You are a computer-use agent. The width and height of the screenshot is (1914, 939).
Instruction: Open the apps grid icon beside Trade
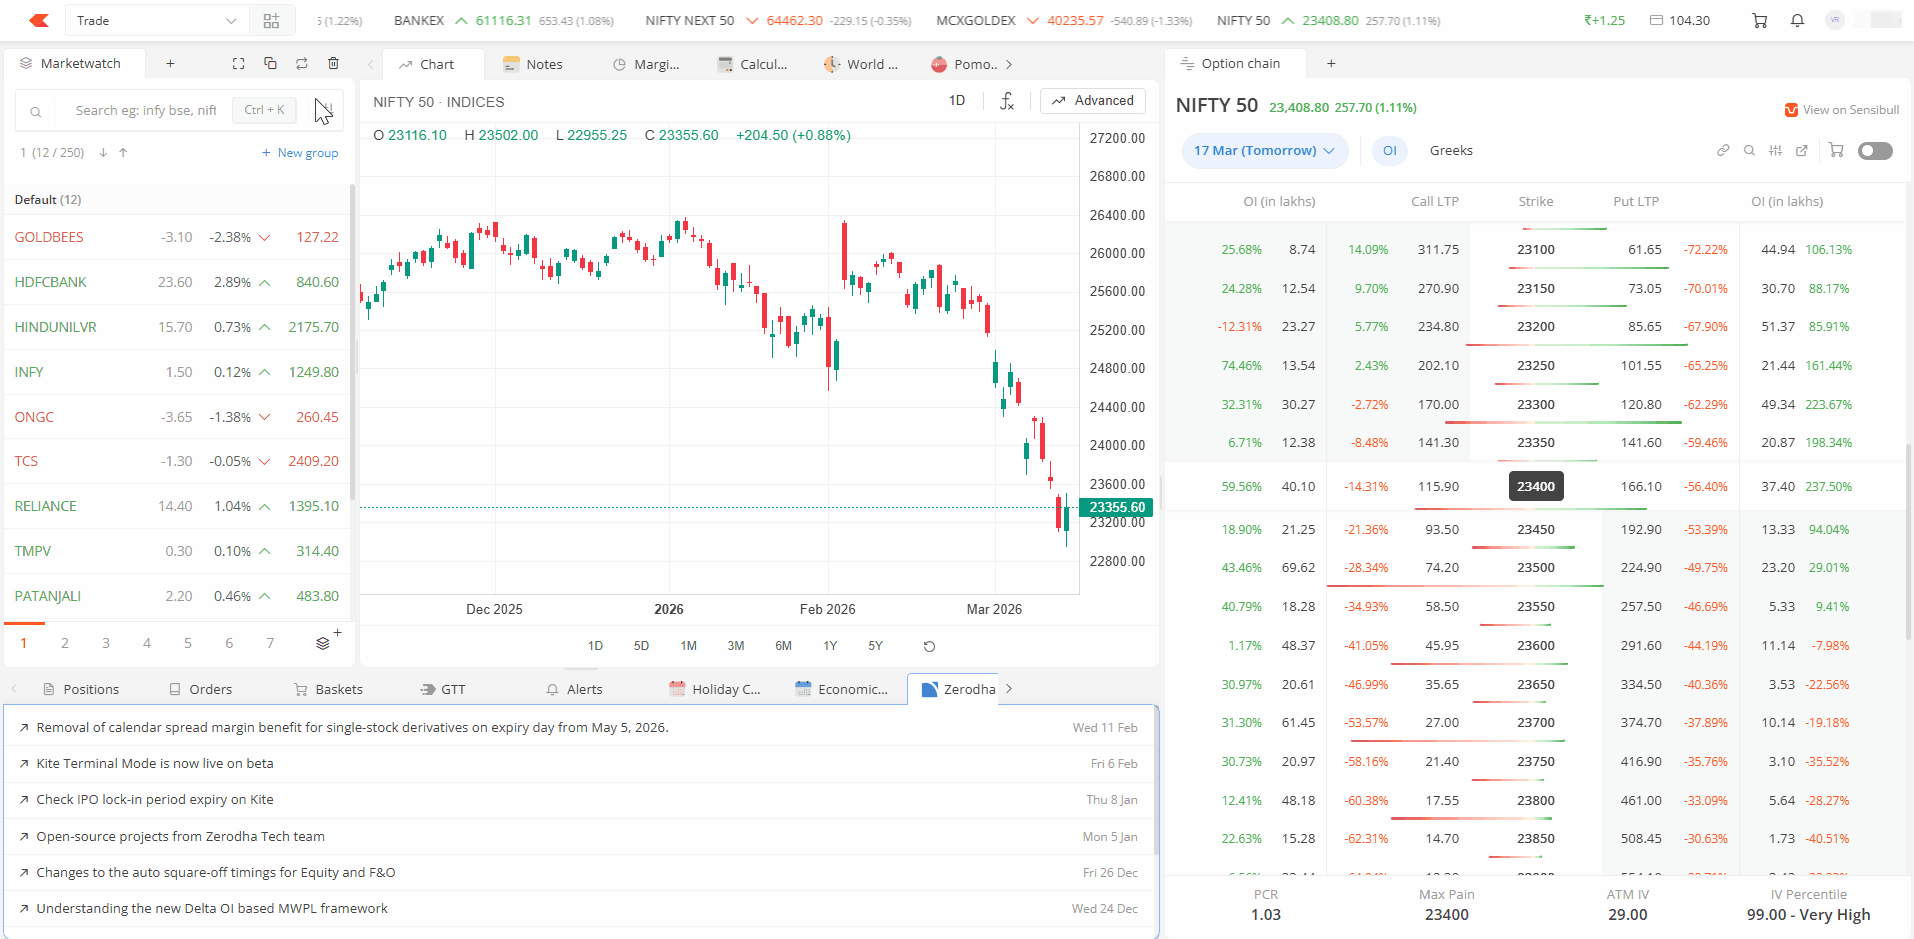pos(271,20)
